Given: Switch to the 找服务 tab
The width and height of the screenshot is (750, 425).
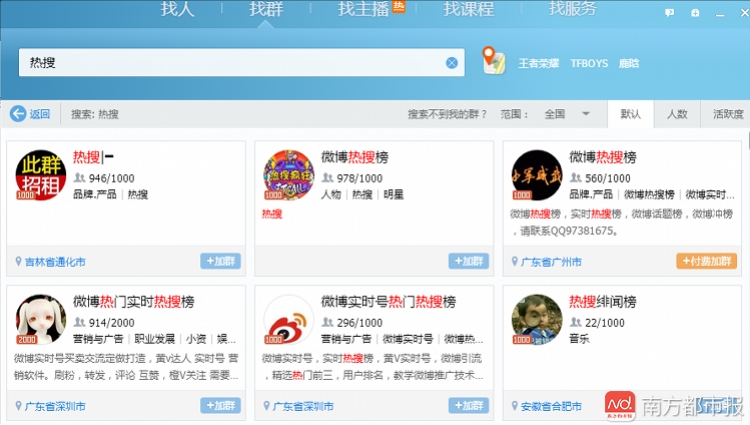Looking at the screenshot, I should (x=573, y=9).
